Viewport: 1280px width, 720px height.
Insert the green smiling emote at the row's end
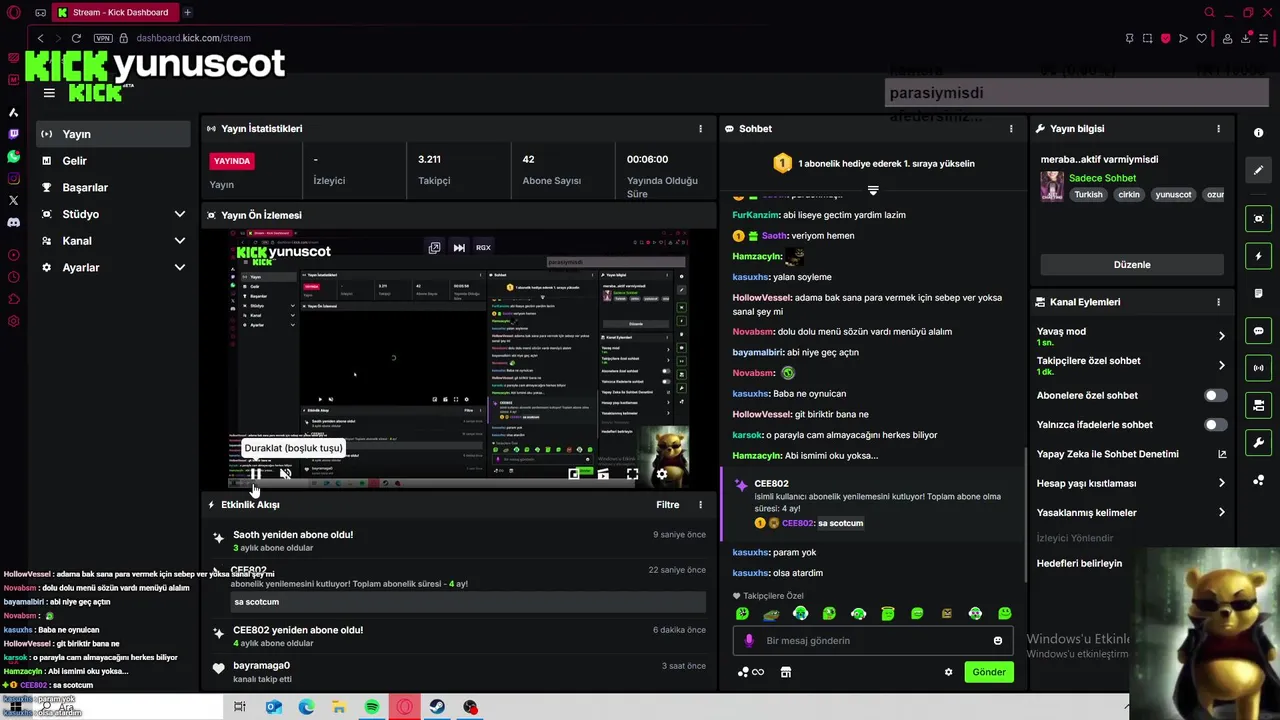(x=1004, y=614)
